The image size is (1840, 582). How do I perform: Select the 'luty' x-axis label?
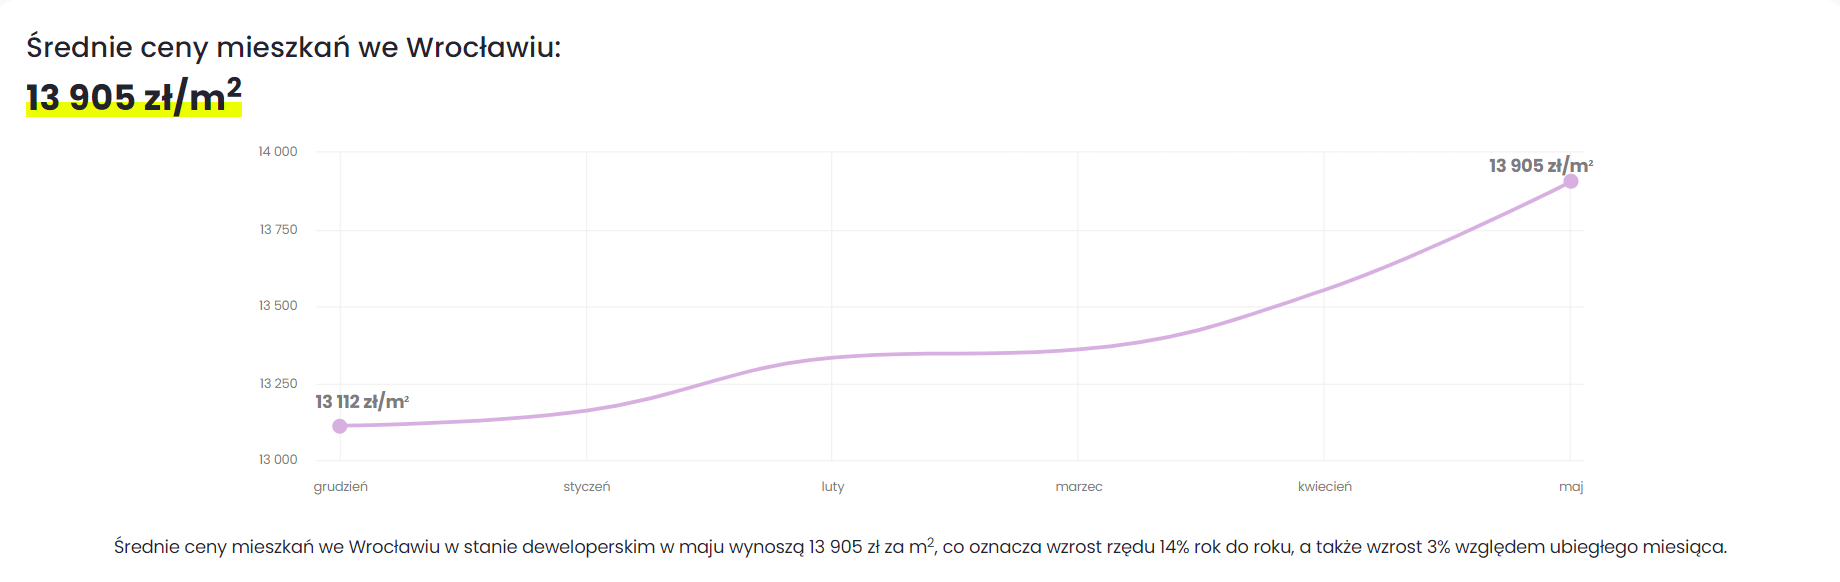[x=833, y=487]
